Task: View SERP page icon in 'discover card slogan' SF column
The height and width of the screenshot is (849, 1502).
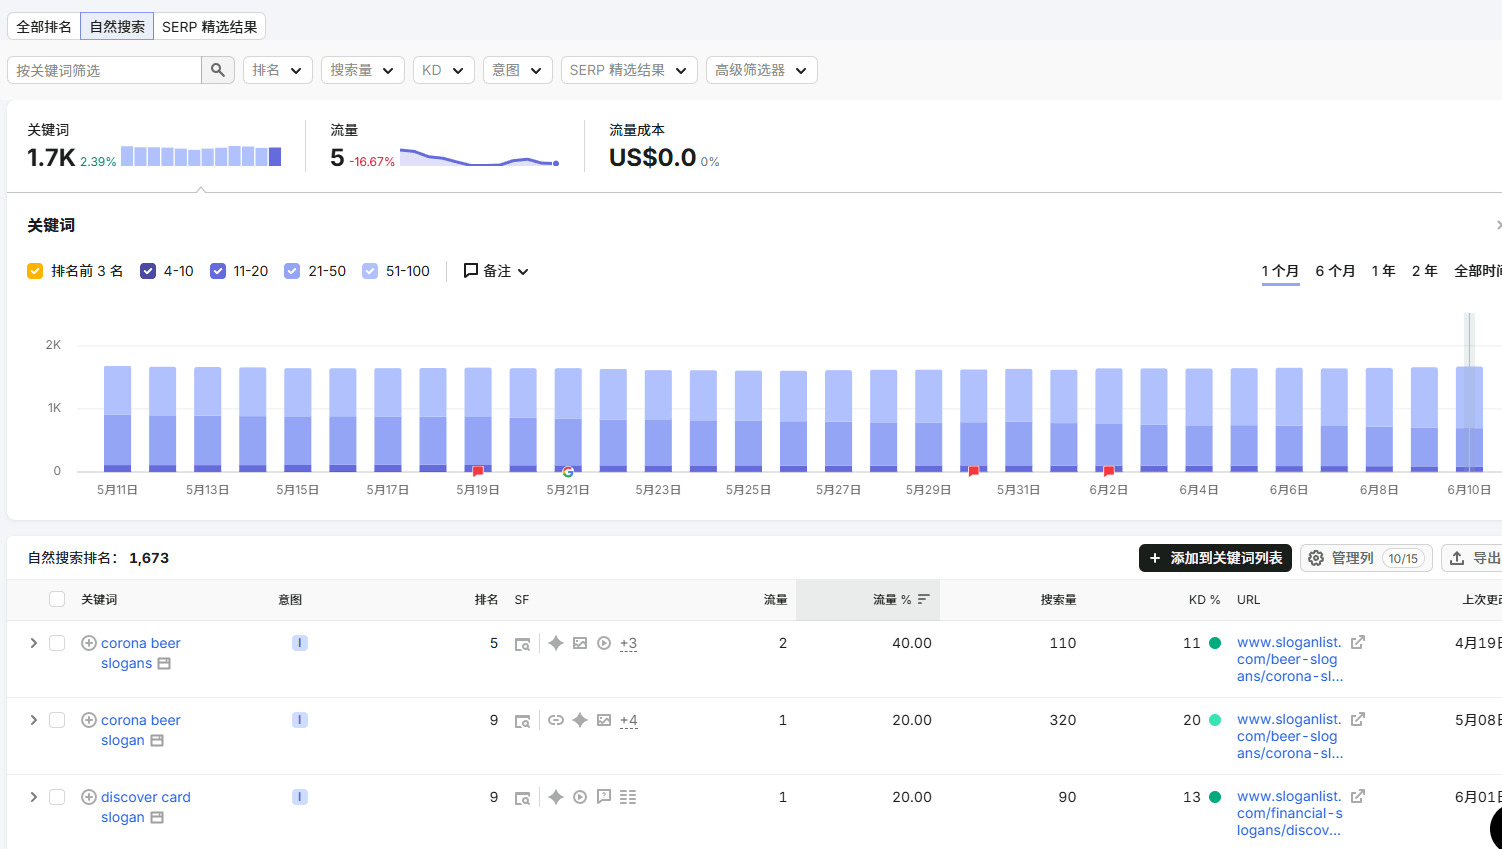Action: pyautogui.click(x=522, y=798)
